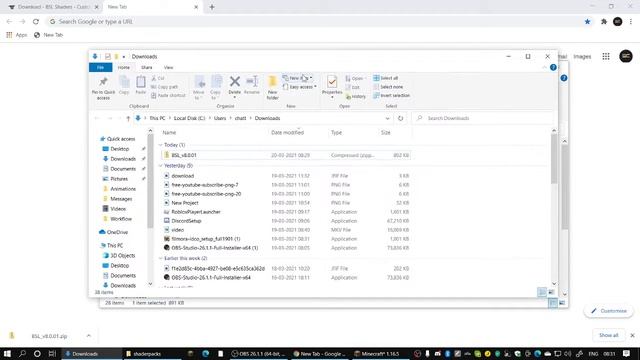Screen dimensions: 640x360
Task: Open Chrome extensions puzzle icon
Action: pos(604,22)
